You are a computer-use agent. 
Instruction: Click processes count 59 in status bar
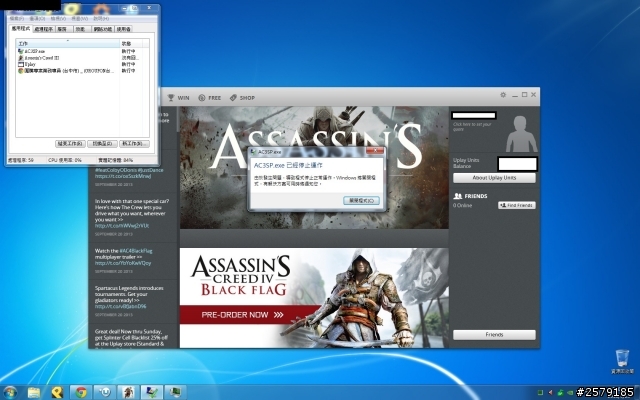[21, 160]
